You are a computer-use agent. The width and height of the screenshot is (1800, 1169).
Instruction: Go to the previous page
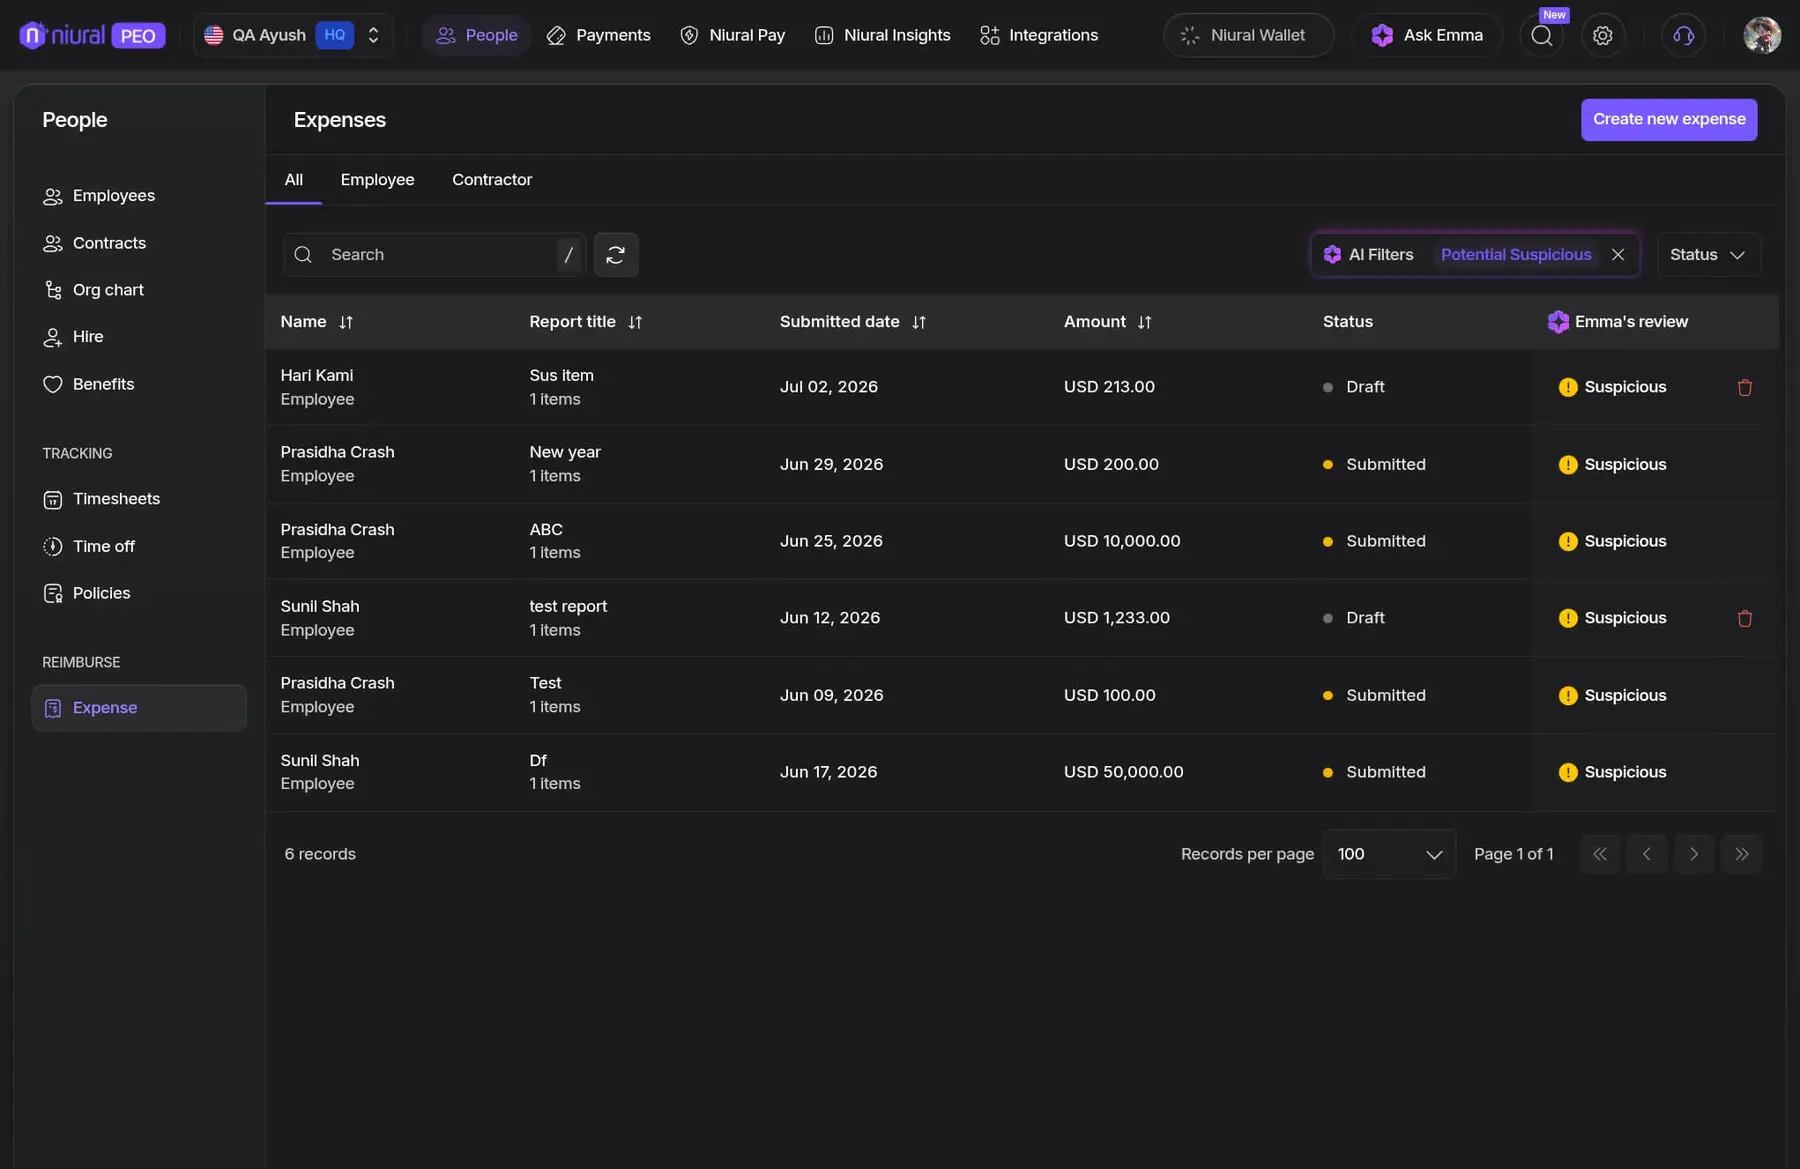1646,854
